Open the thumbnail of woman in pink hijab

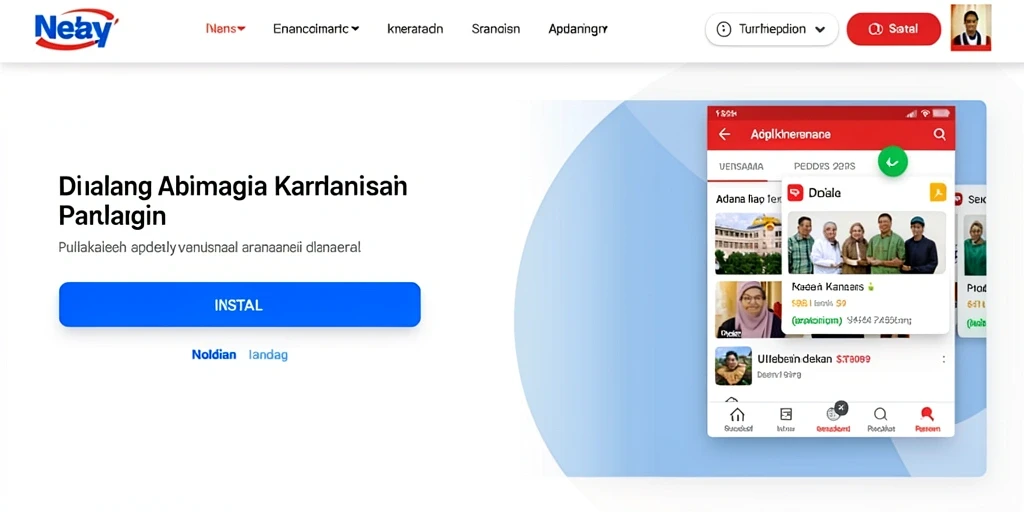[748, 310]
